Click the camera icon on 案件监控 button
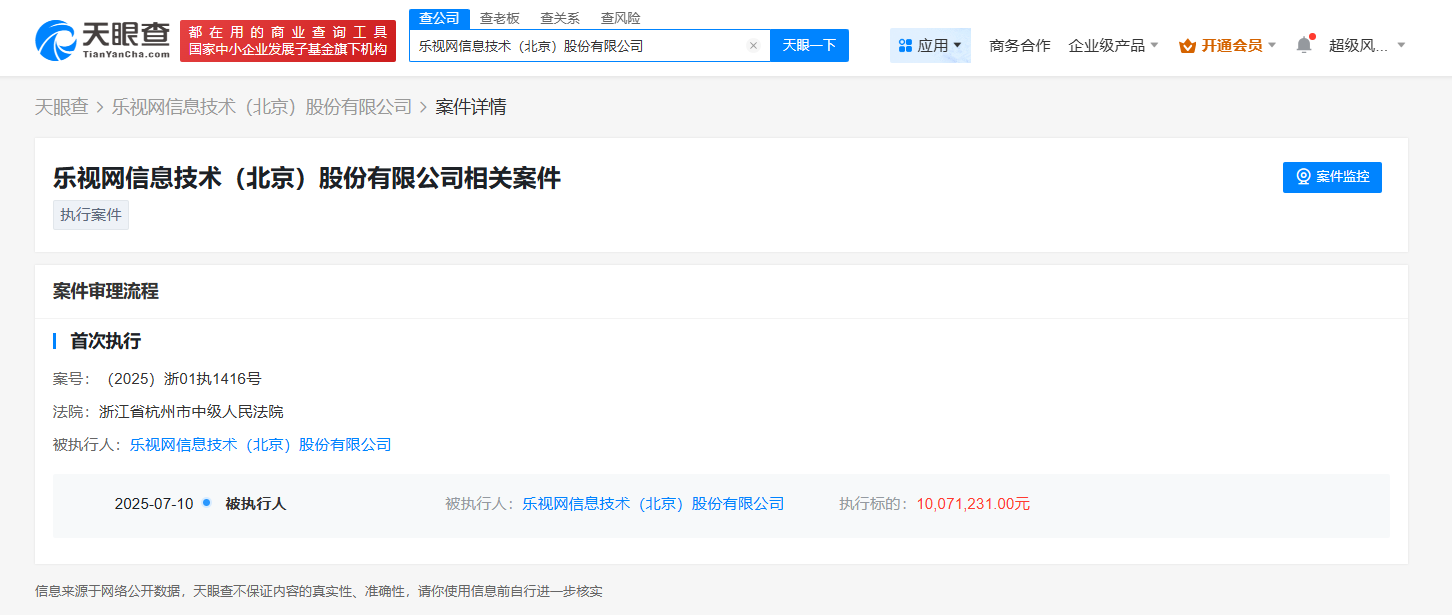Screen dimensions: 1452x615 [1303, 177]
